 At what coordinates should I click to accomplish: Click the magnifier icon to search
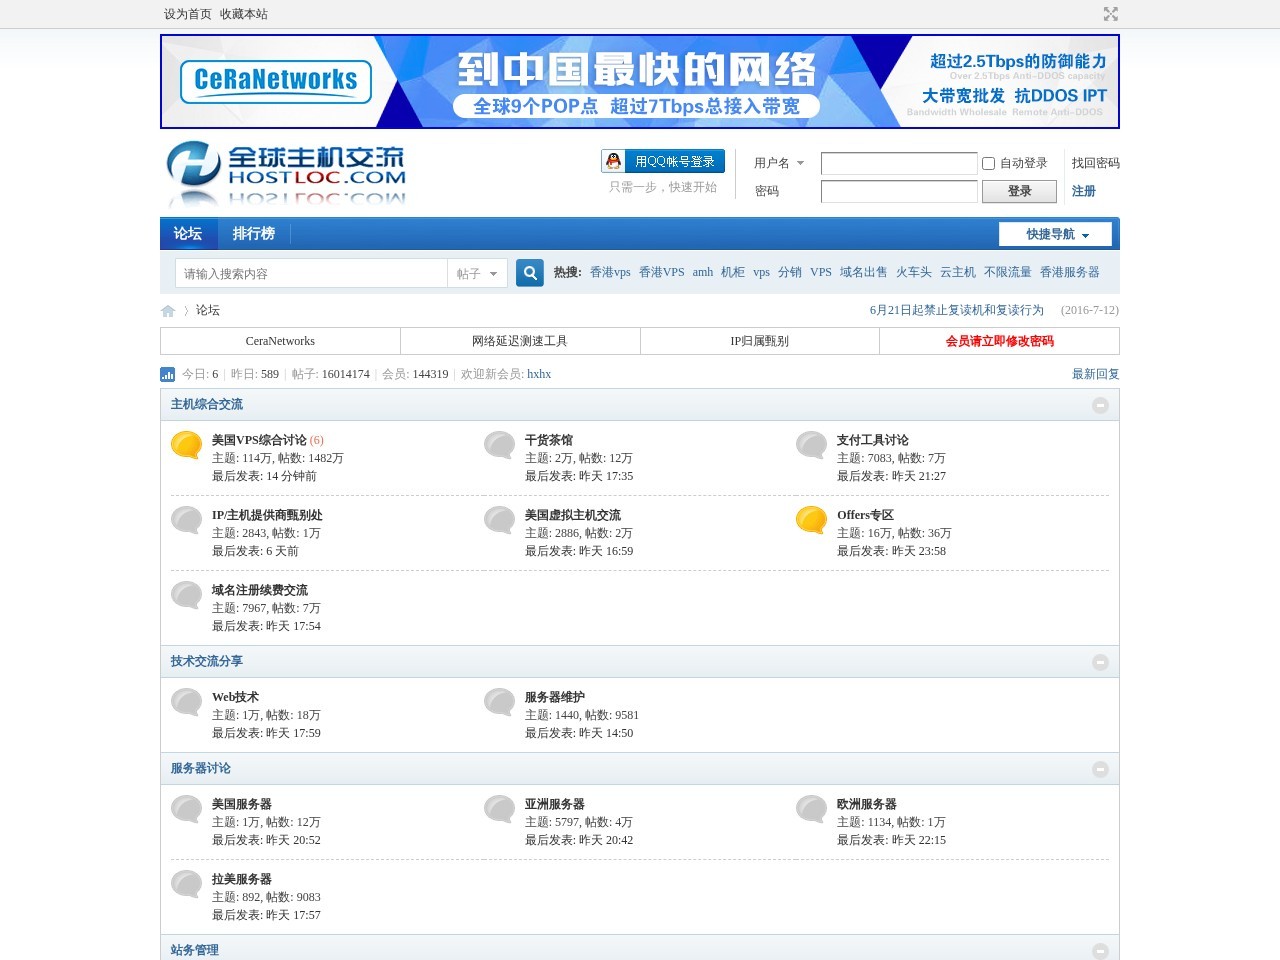(529, 272)
